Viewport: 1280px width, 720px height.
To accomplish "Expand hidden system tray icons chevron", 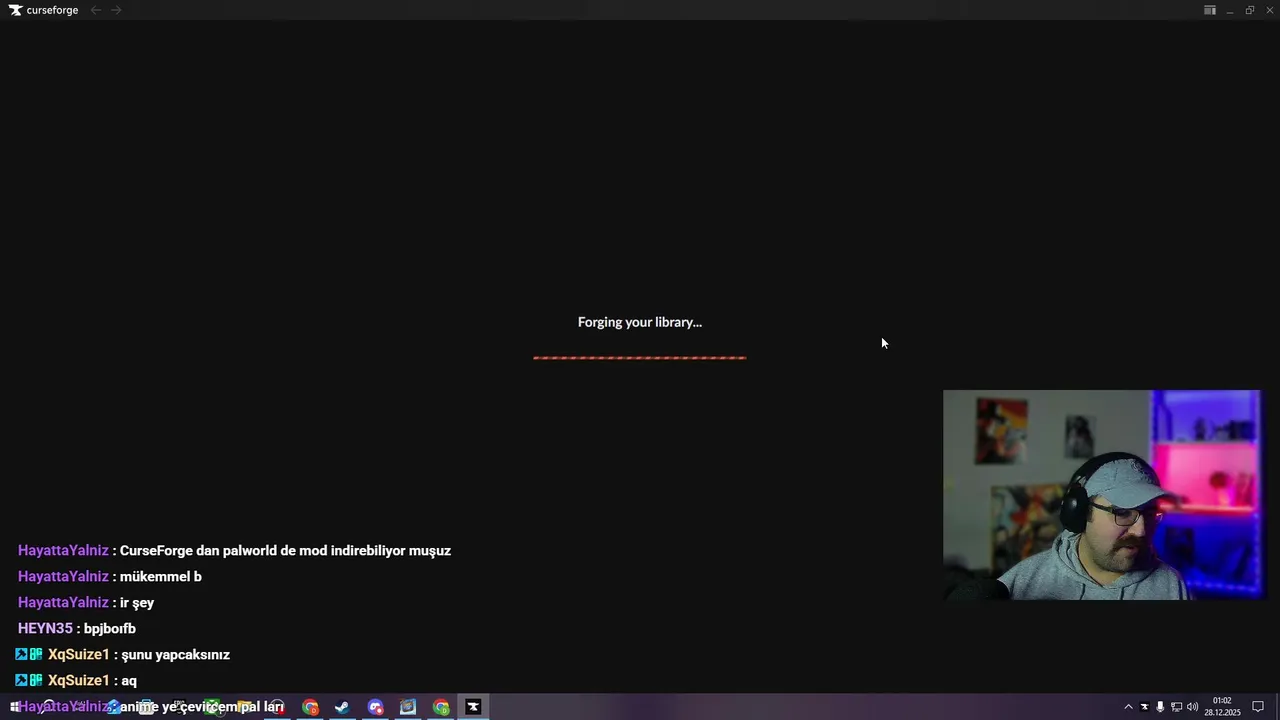I will (x=1129, y=707).
